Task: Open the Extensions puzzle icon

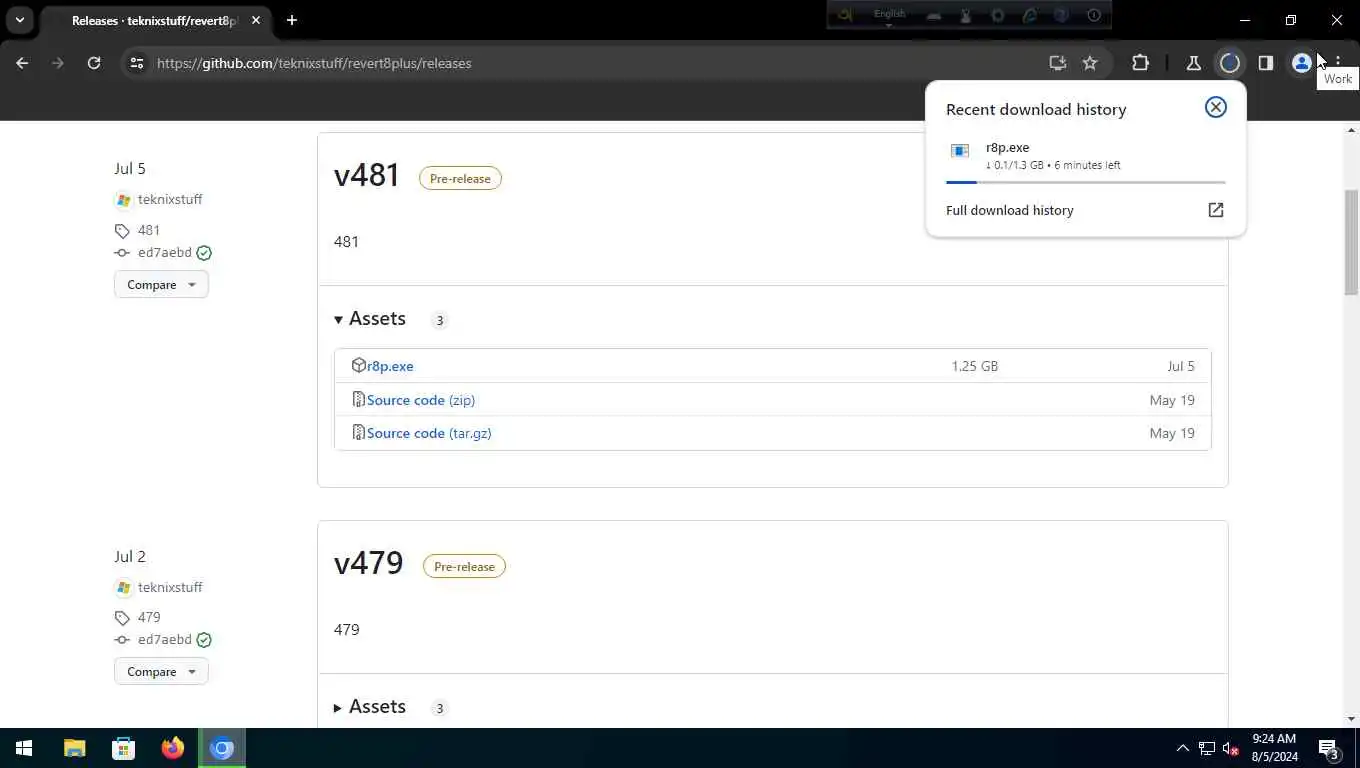Action: [x=1140, y=63]
